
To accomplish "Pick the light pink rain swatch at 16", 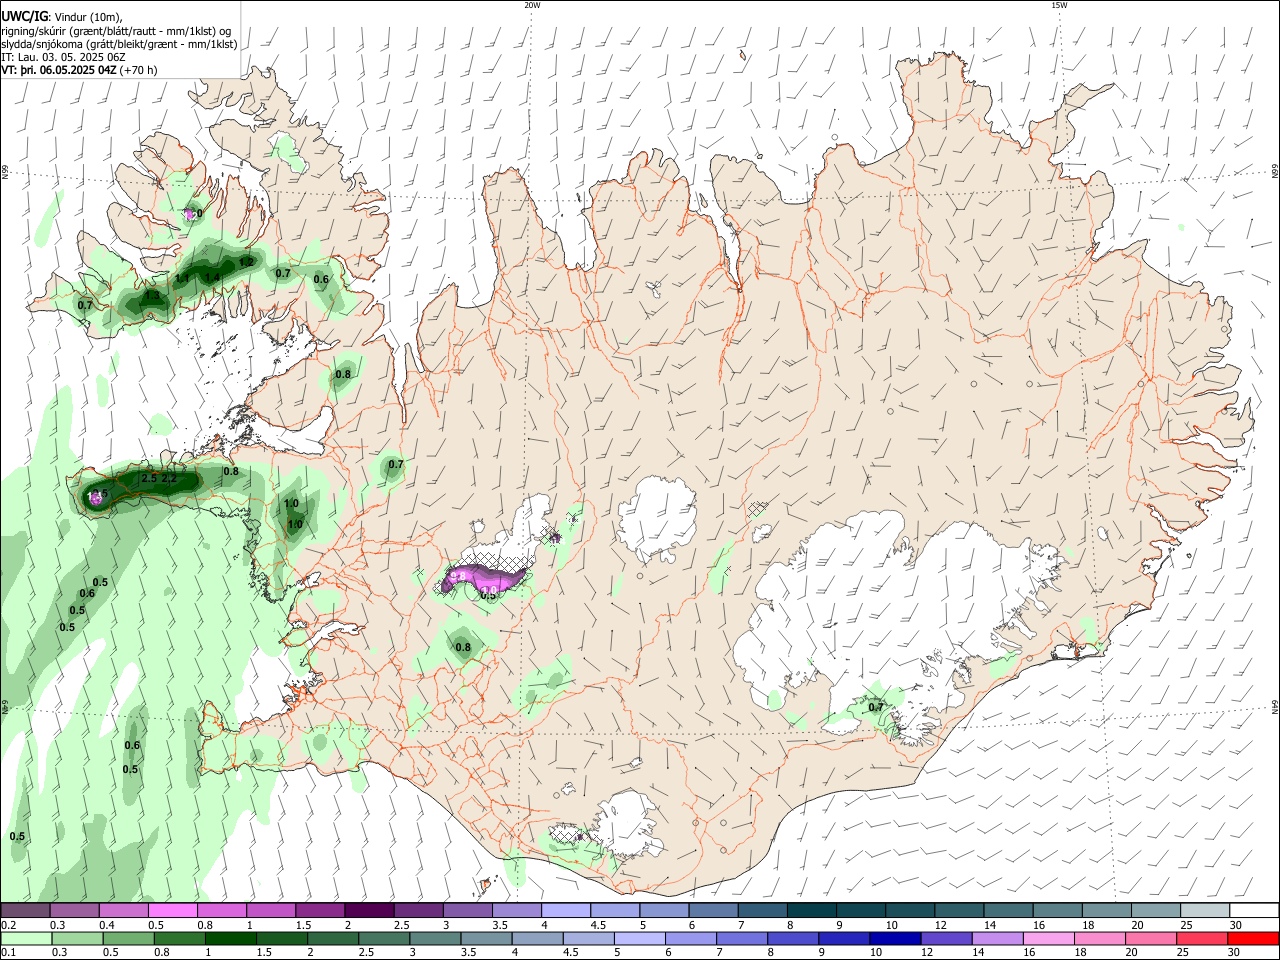I will (1048, 938).
